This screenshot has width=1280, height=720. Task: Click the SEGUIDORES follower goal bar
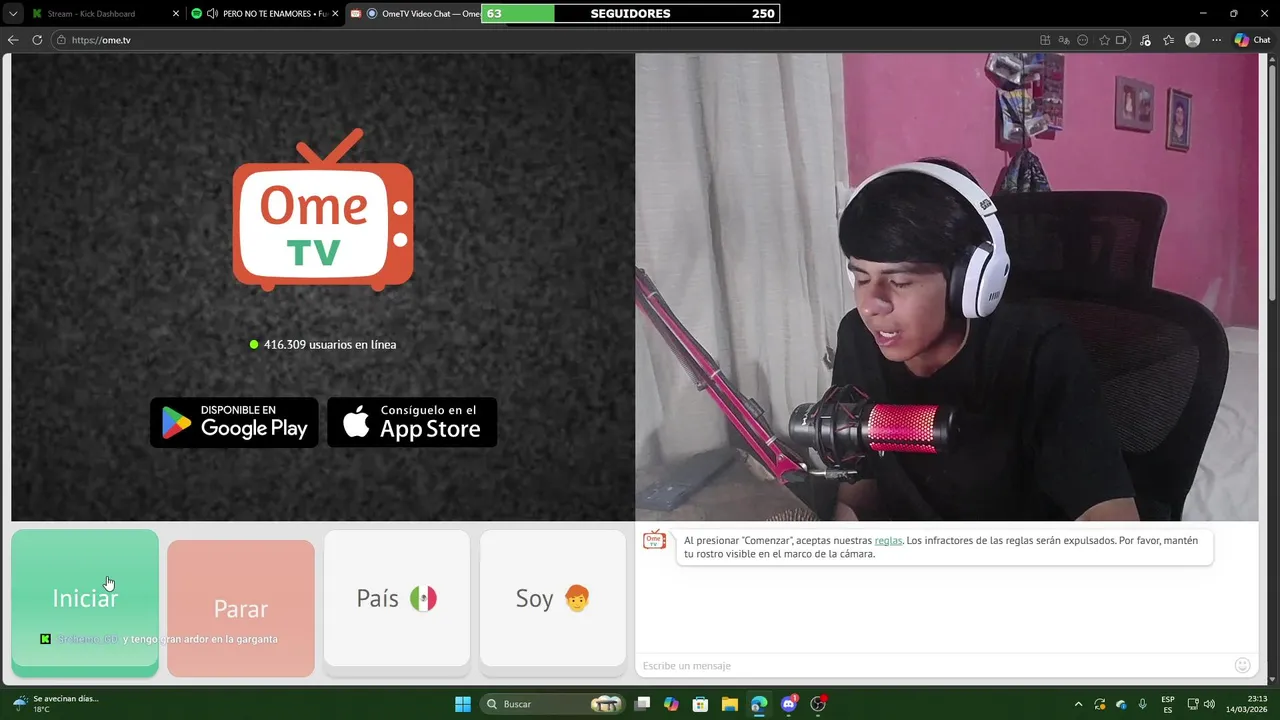(630, 14)
